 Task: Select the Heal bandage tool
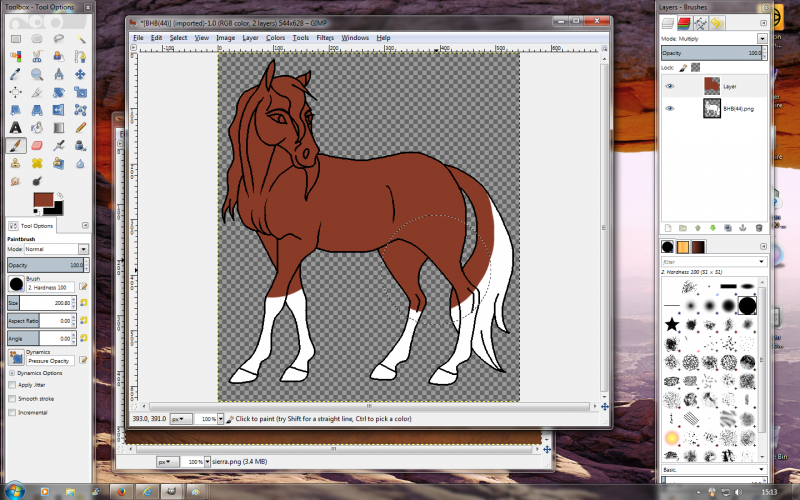[37, 163]
